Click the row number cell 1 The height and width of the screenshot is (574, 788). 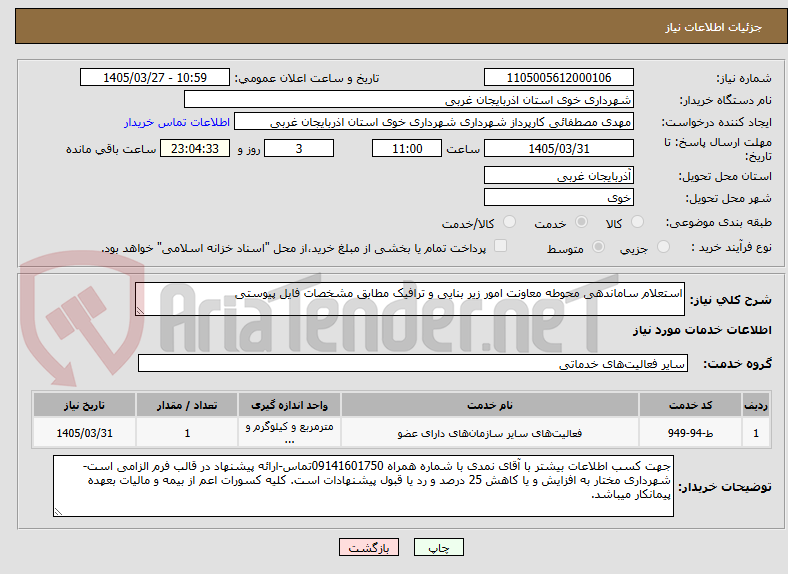756,433
